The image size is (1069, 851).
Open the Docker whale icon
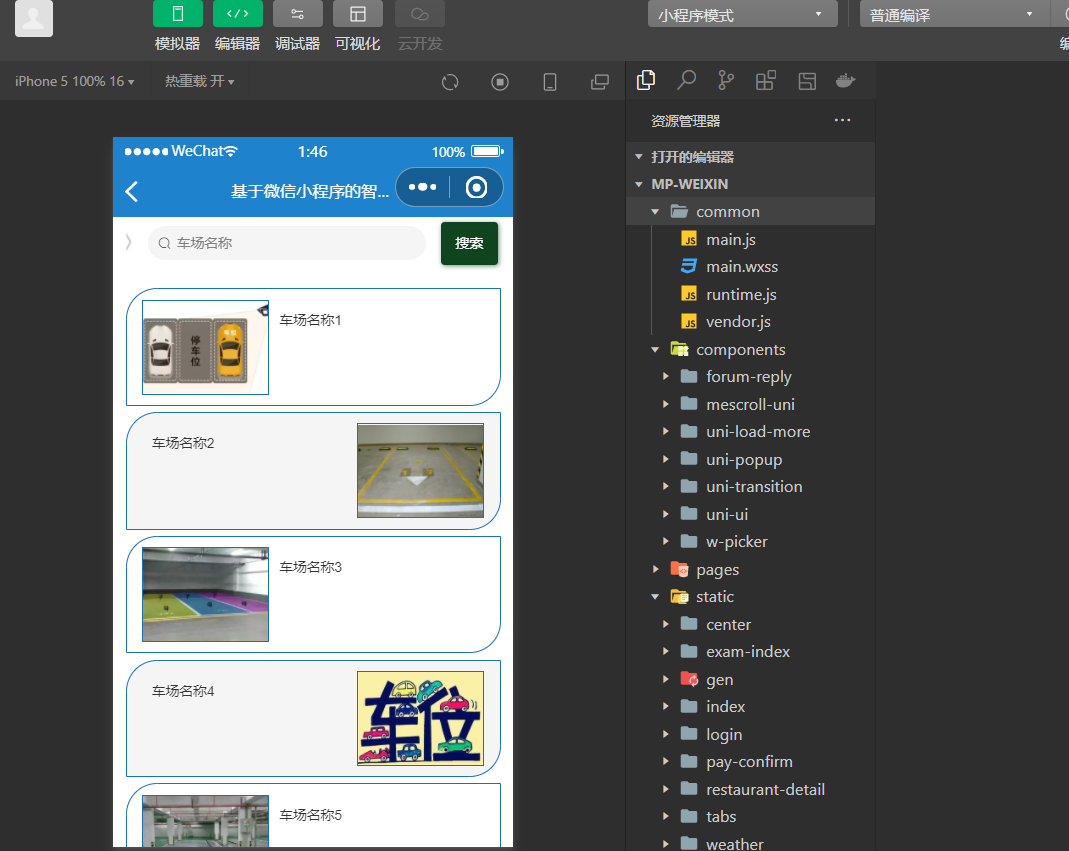[845, 80]
